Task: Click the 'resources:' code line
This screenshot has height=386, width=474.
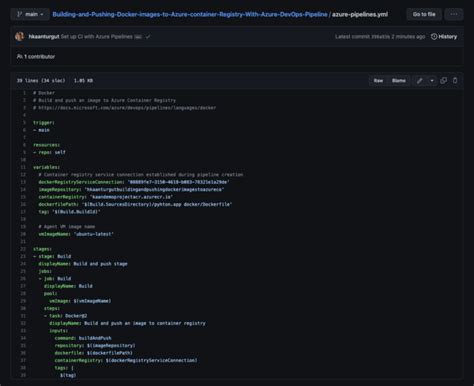Action: tap(47, 145)
